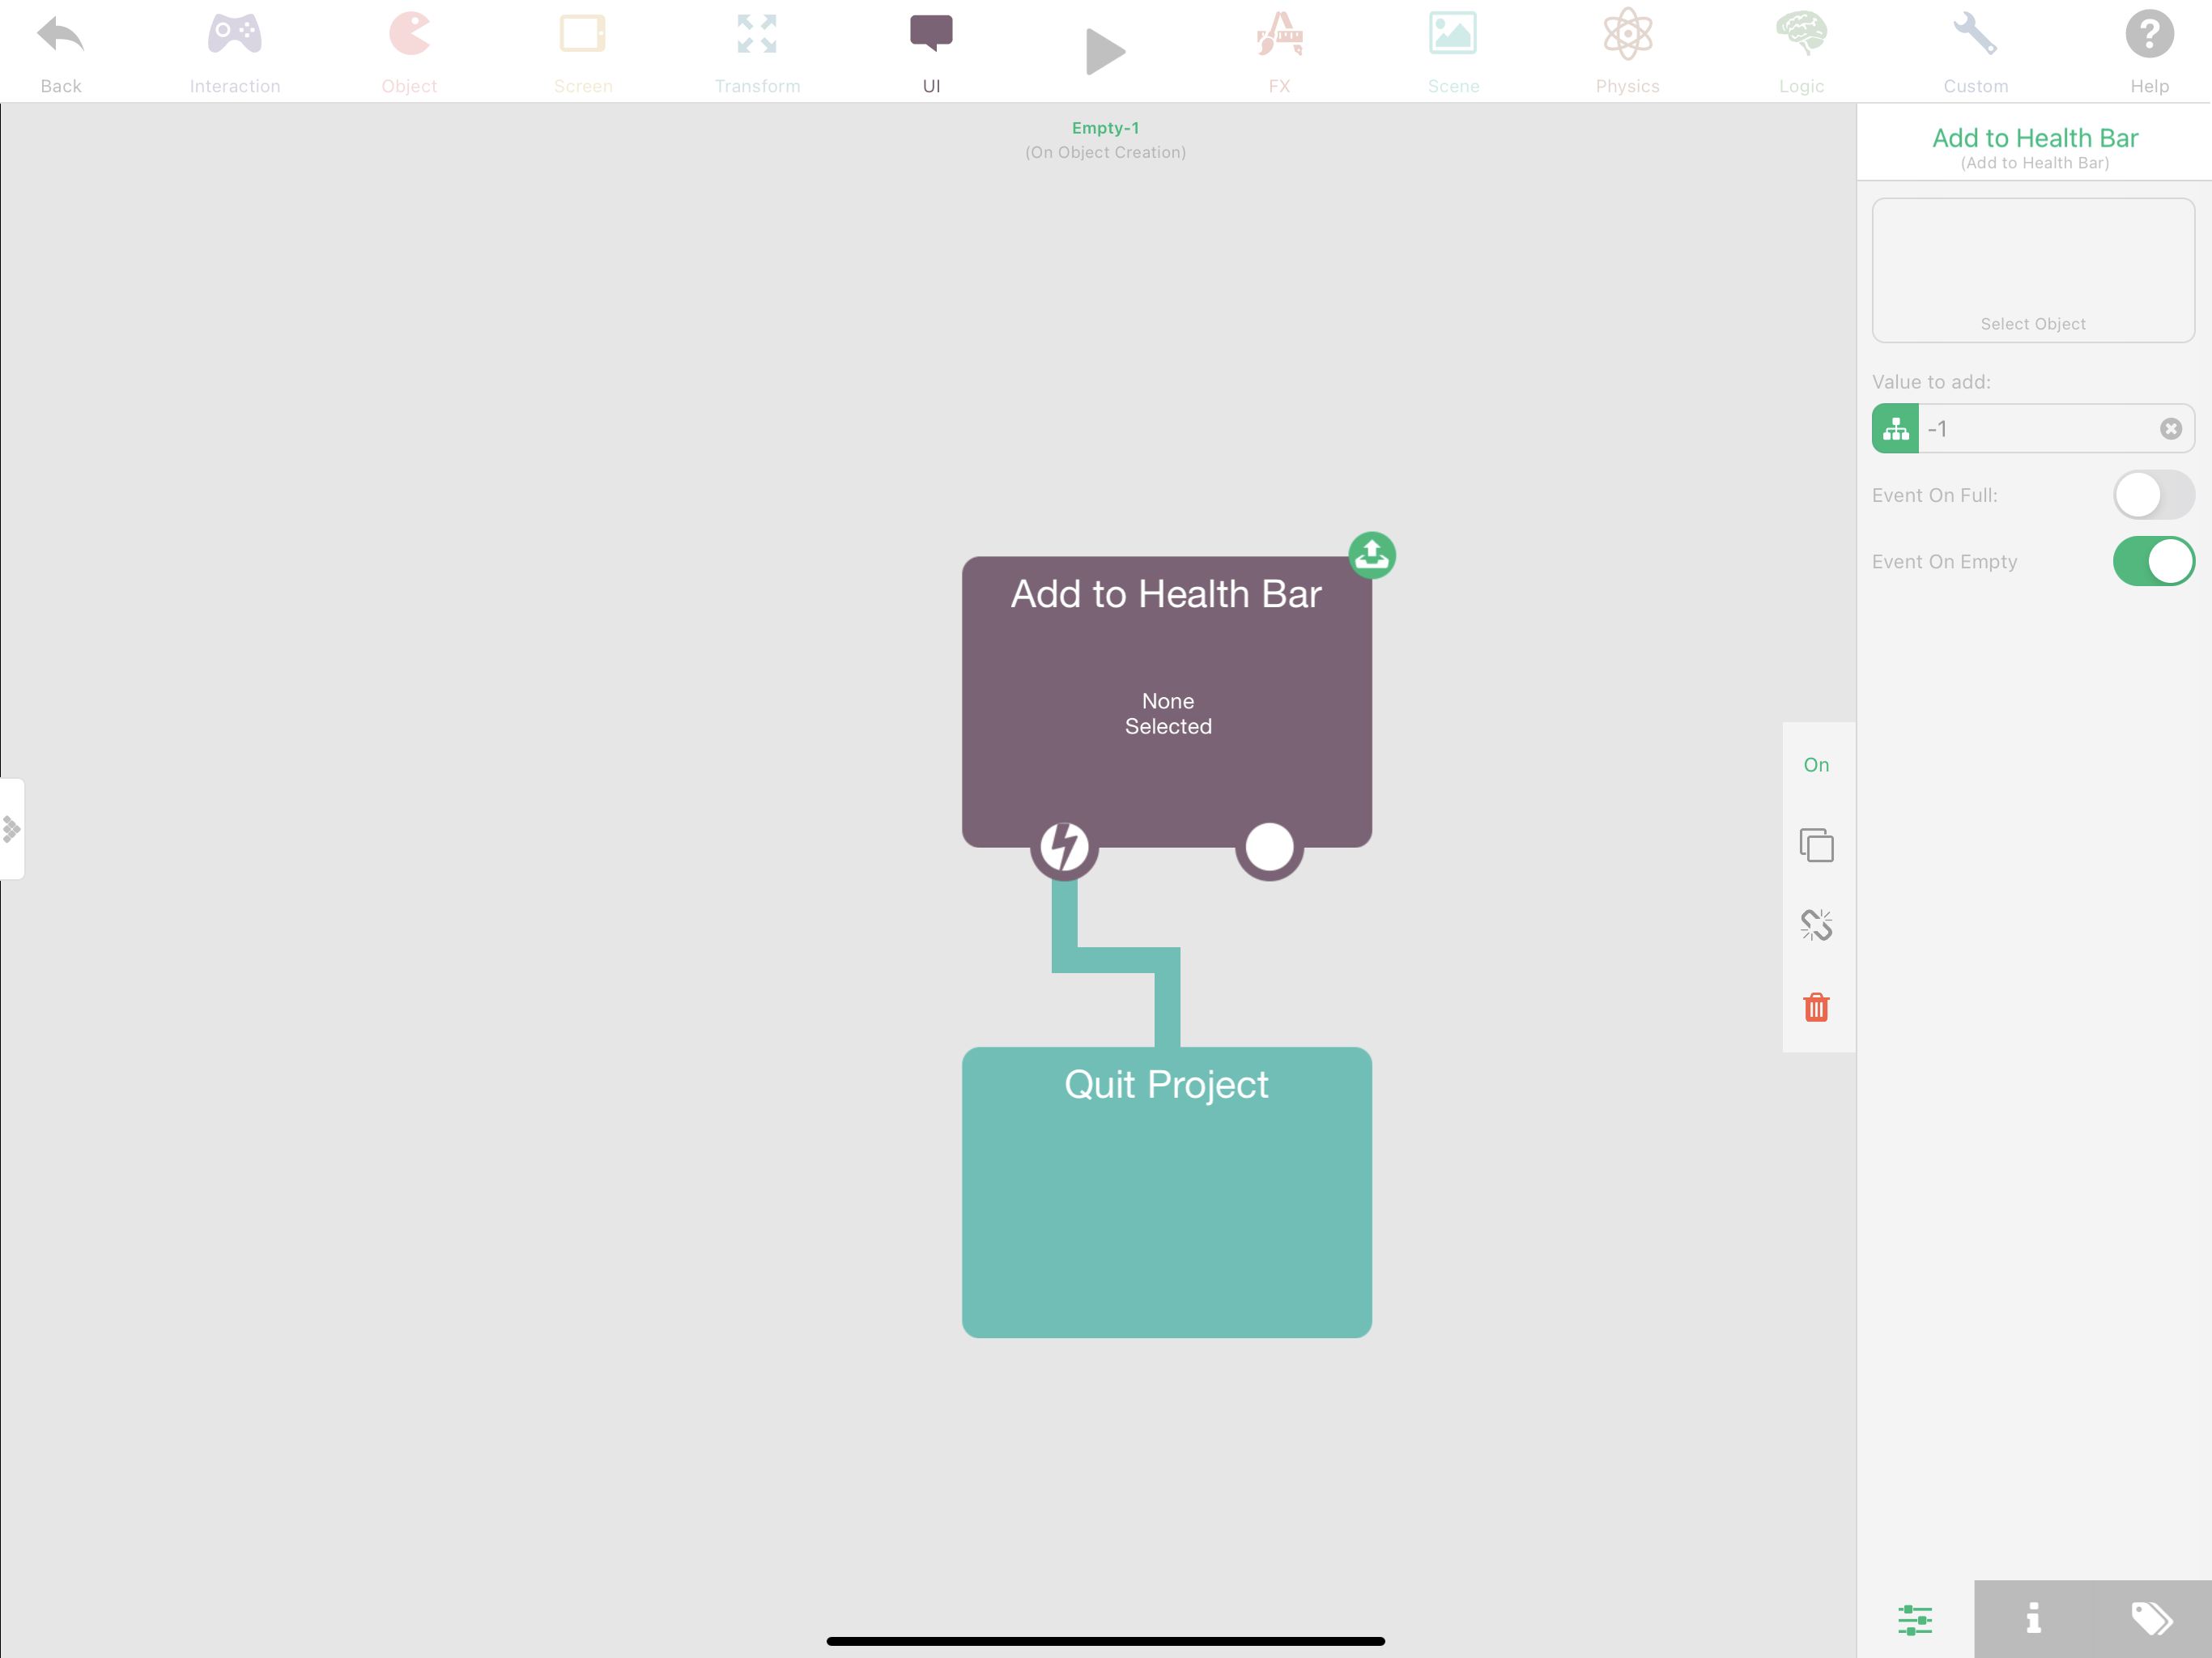
Task: Open value source selector beside -1 field
Action: pos(1895,429)
